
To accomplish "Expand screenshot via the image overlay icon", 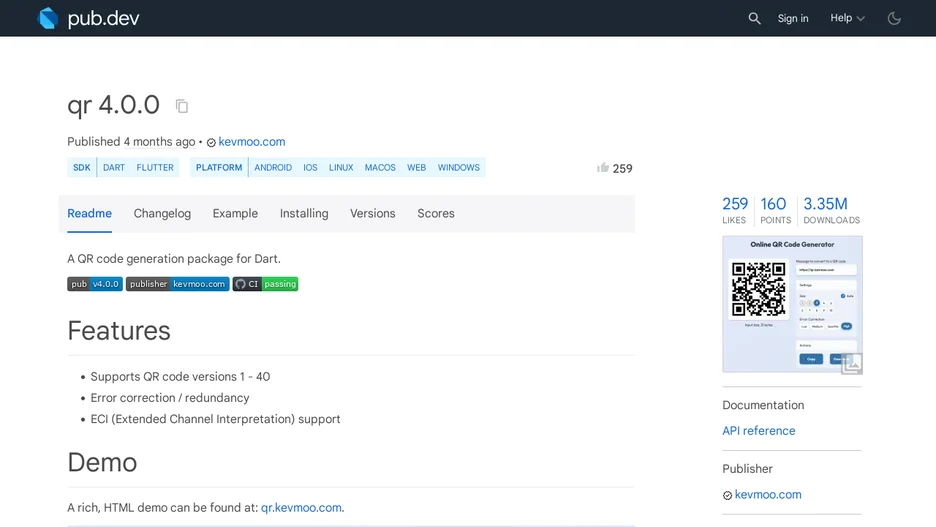I will [x=852, y=363].
